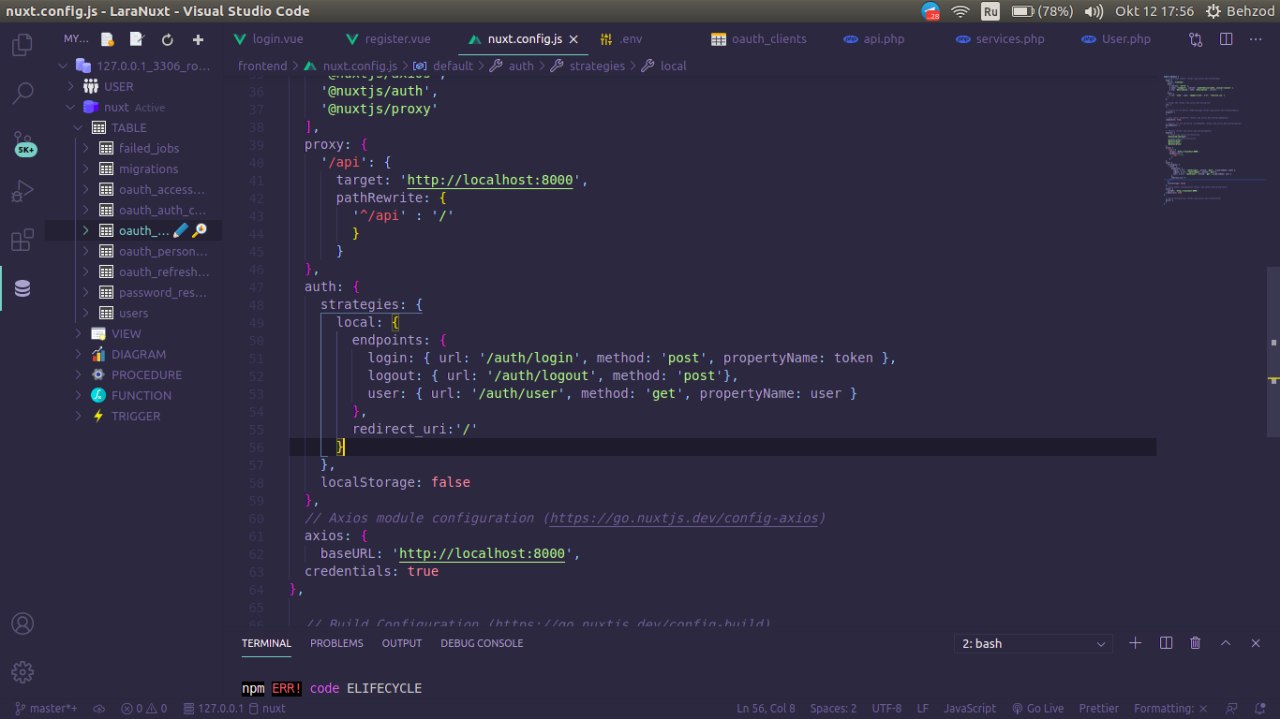This screenshot has height=719, width=1280.
Task: Open the Behzod system session menu
Action: point(1241,11)
